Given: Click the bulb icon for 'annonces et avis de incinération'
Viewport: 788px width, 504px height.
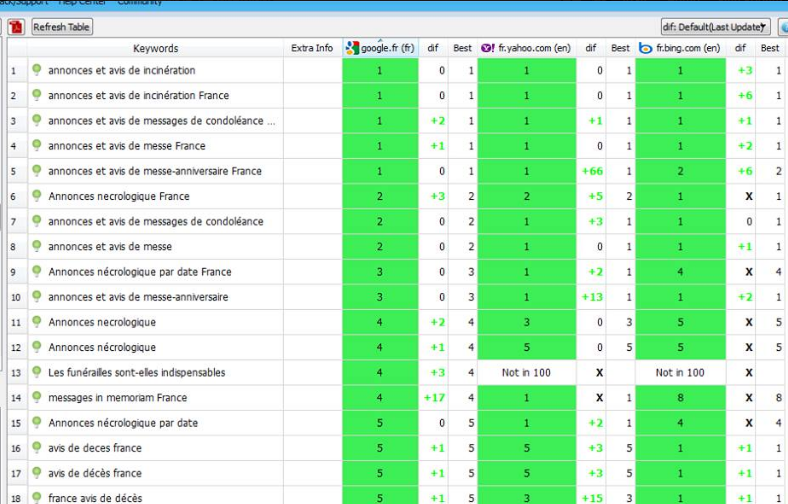Looking at the screenshot, I should (37, 70).
